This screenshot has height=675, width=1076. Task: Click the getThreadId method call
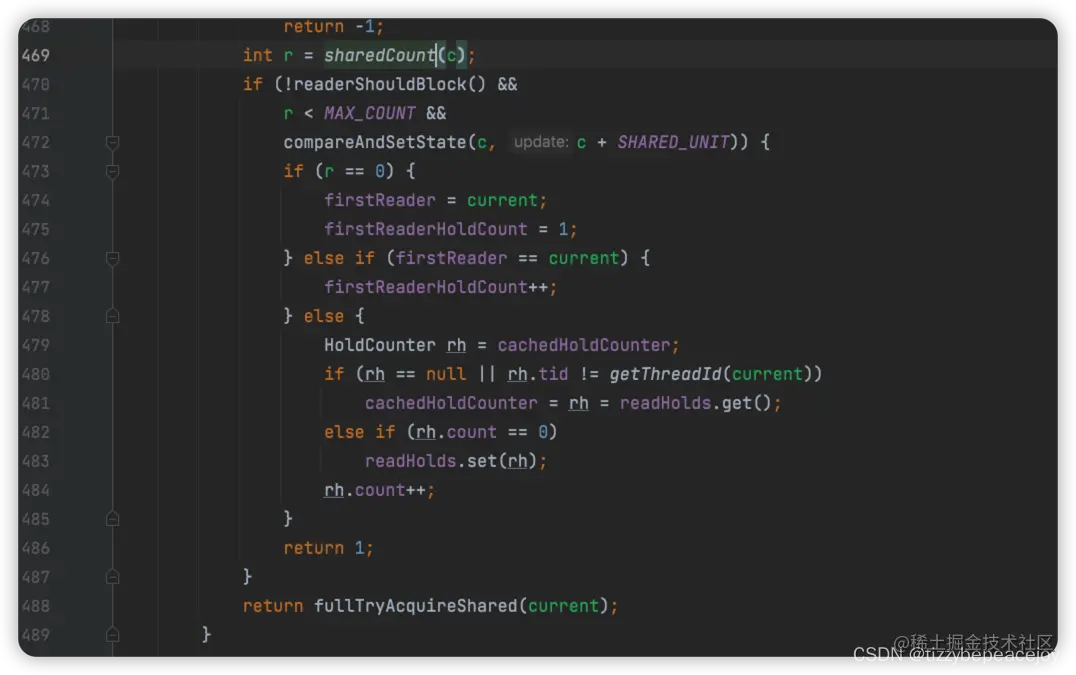pyautogui.click(x=664, y=375)
